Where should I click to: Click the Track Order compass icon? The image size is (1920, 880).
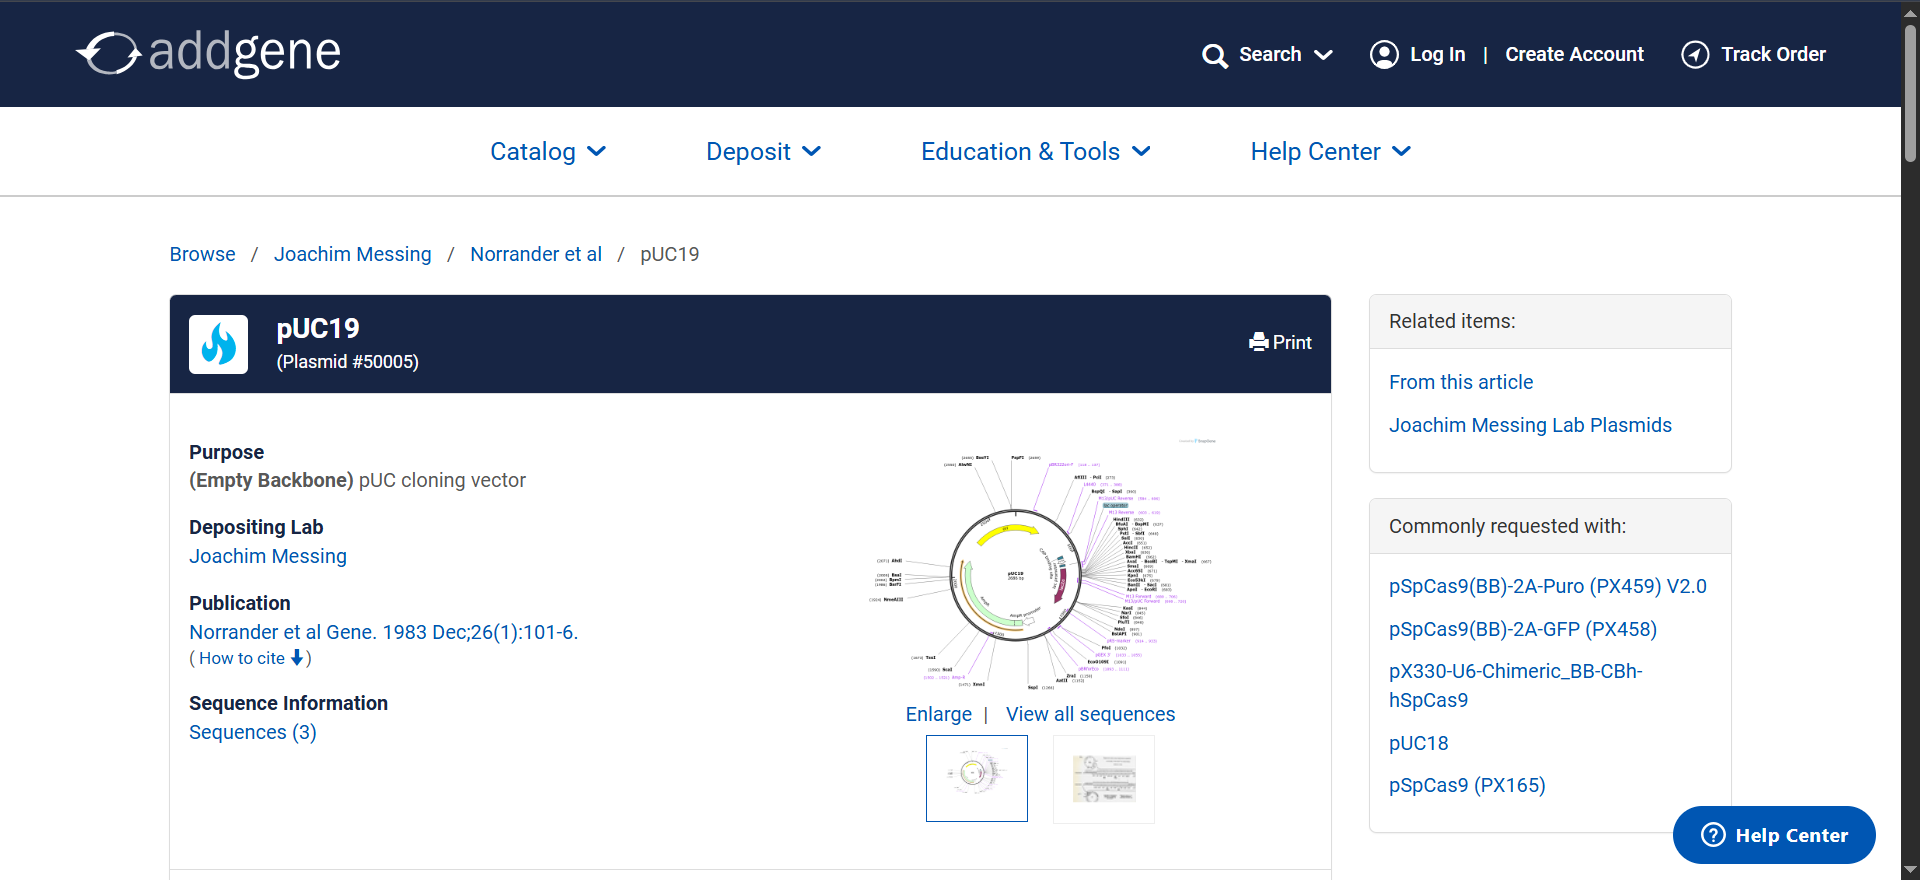(x=1695, y=54)
